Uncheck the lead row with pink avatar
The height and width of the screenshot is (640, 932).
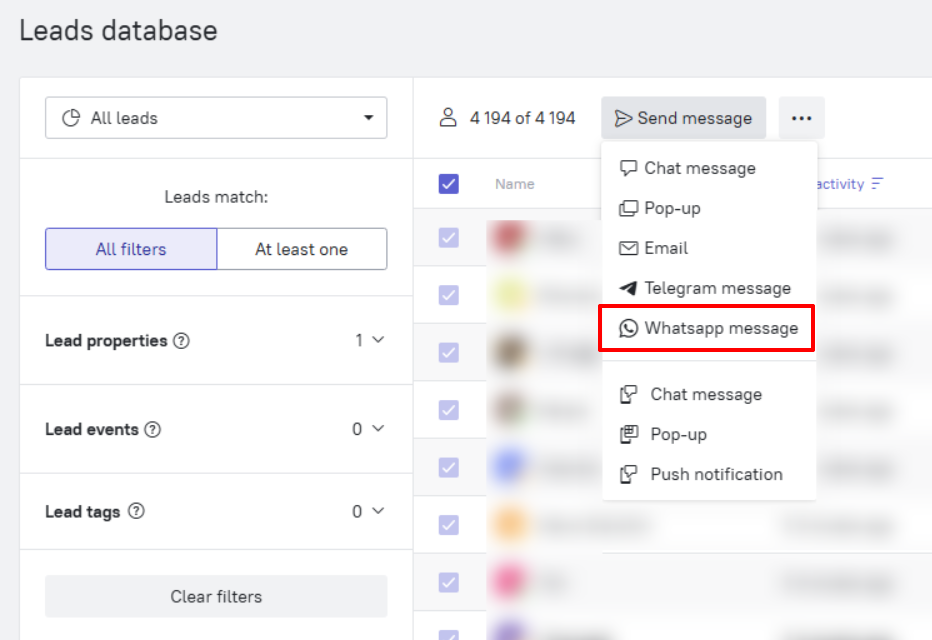(x=449, y=582)
